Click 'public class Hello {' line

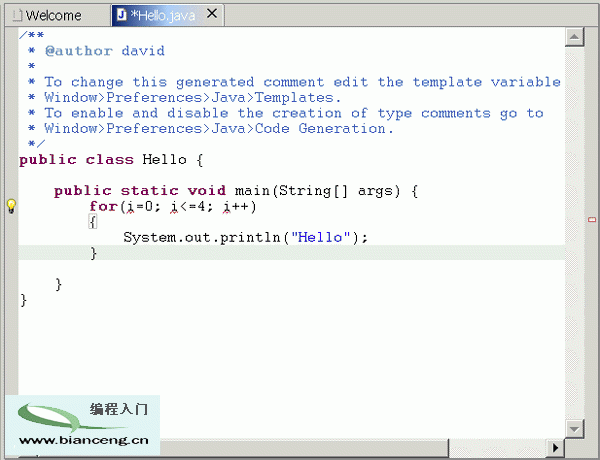111,160
